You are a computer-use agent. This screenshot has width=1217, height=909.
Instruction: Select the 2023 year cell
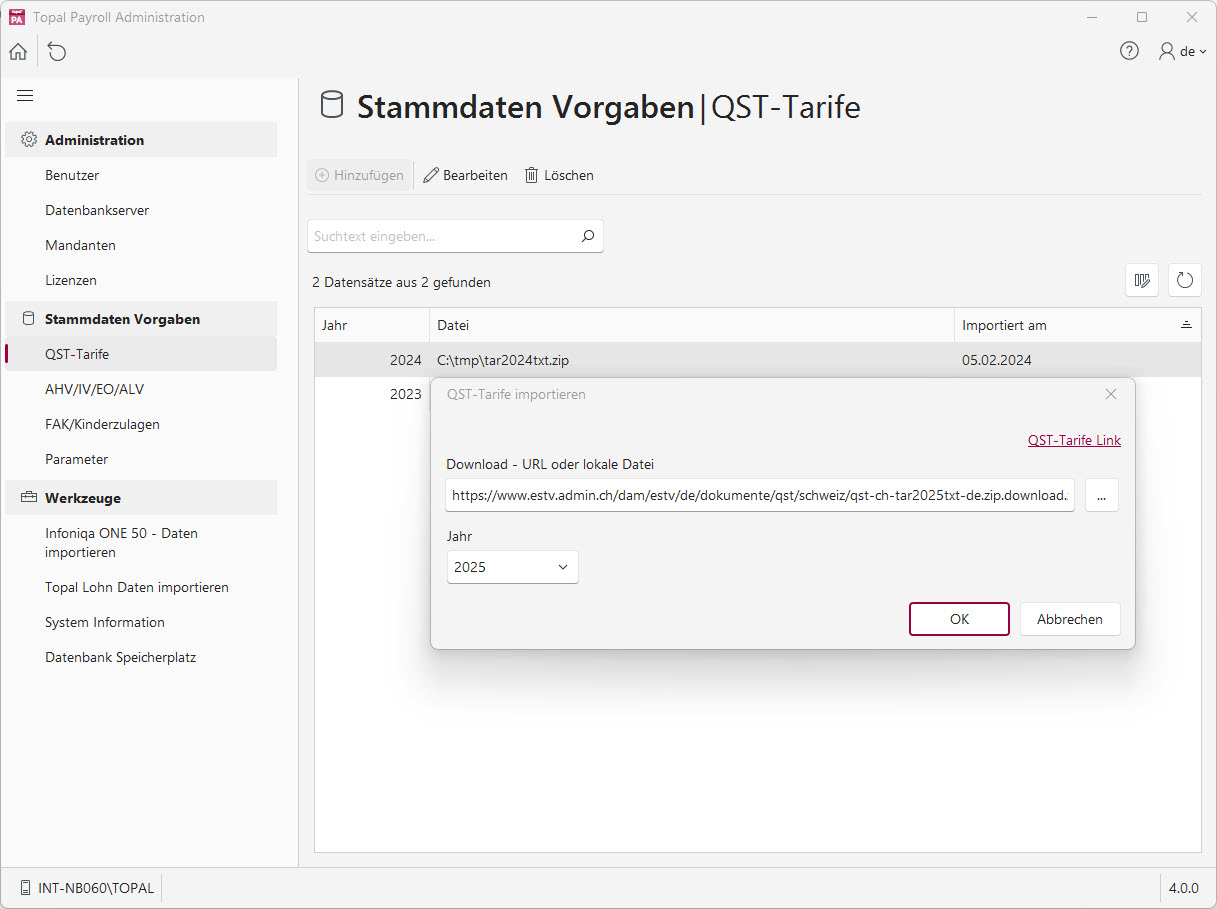tap(372, 394)
